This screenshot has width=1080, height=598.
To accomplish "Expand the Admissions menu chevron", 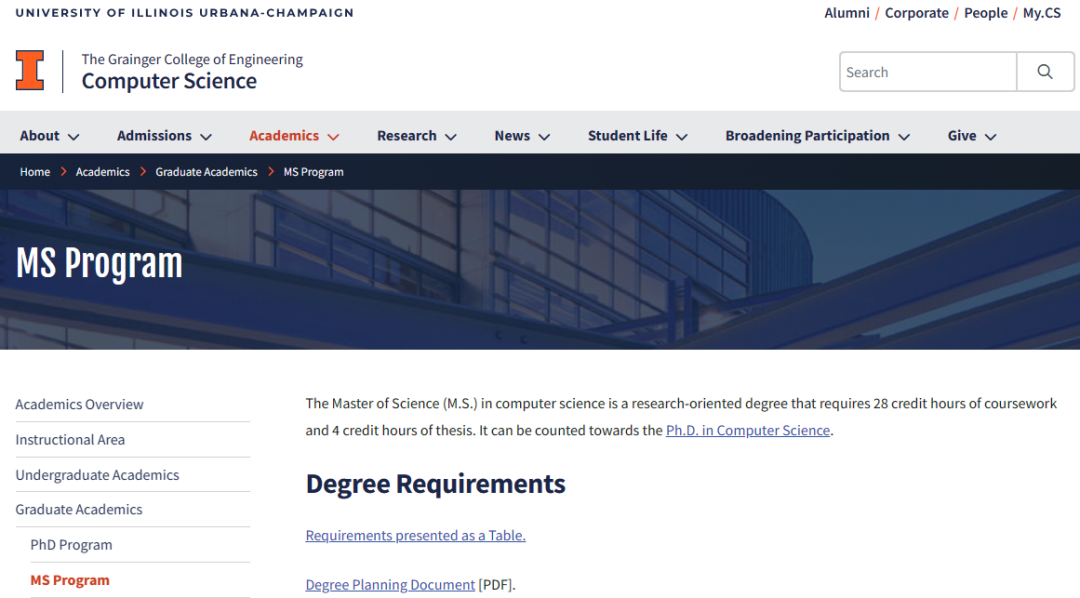I will coord(206,136).
